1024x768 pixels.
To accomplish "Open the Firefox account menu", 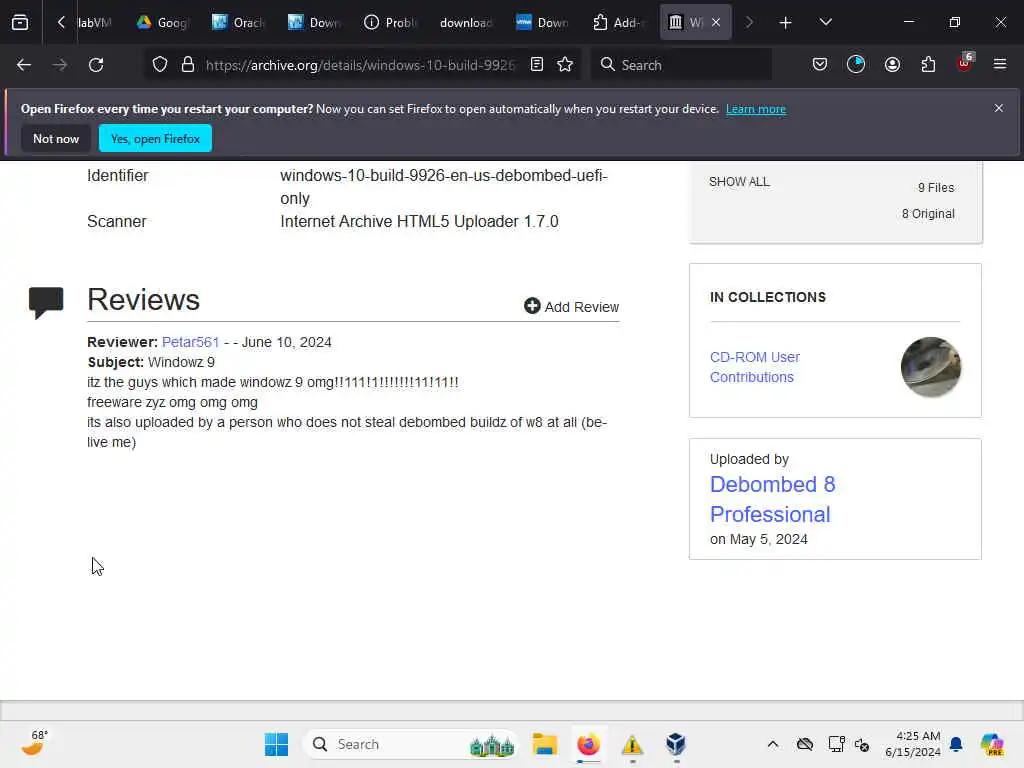I will pos(892,64).
